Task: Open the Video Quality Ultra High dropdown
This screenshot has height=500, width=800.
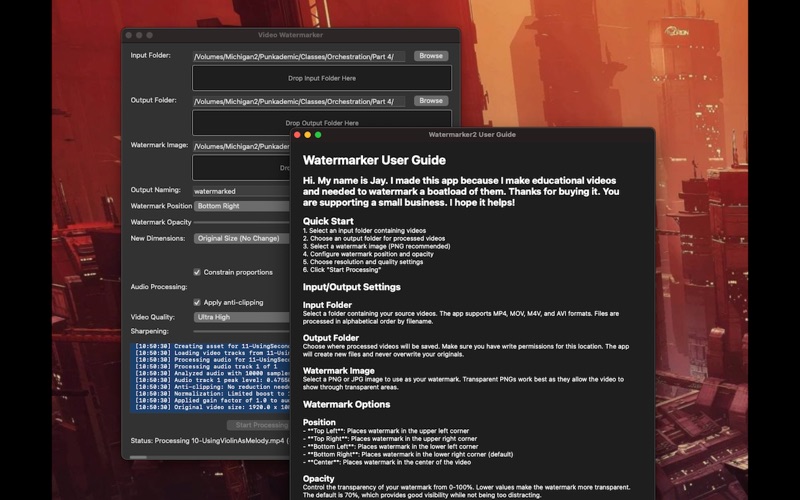Action: point(242,317)
